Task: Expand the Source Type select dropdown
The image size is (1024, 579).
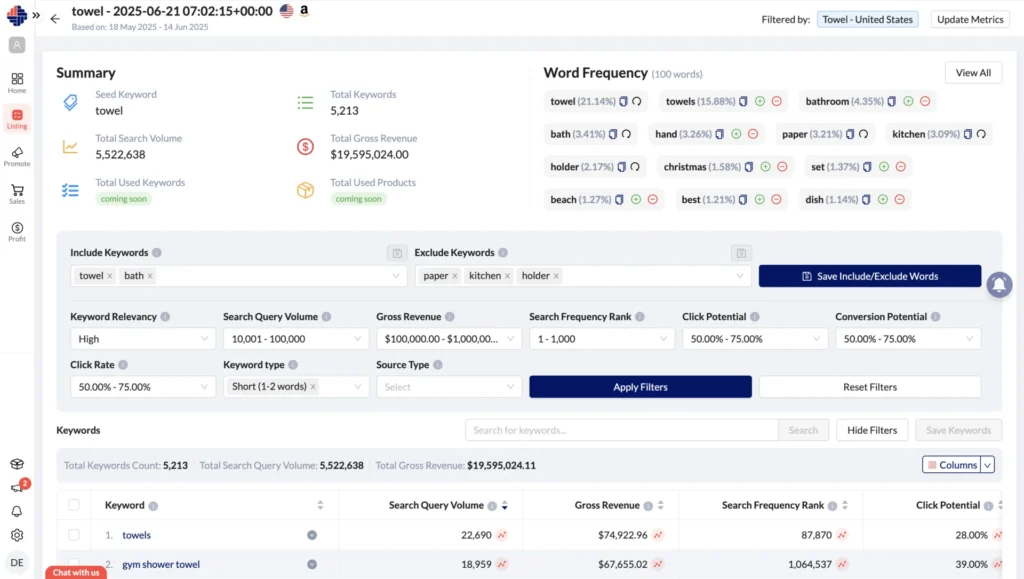Action: [x=449, y=387]
